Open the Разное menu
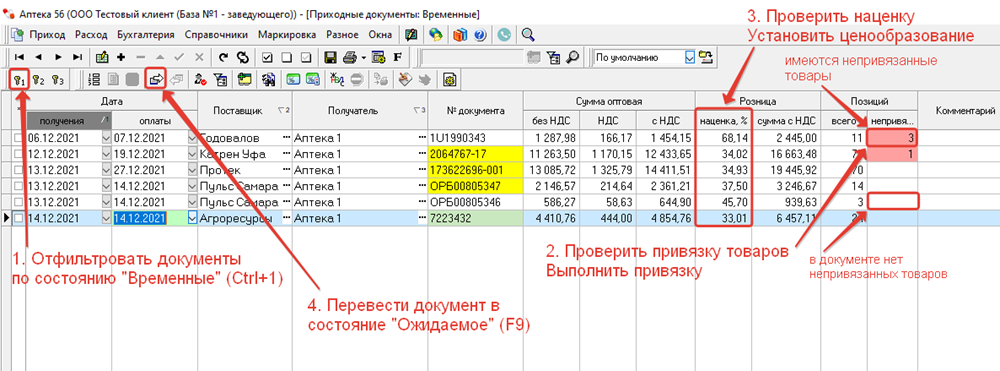 [x=342, y=34]
